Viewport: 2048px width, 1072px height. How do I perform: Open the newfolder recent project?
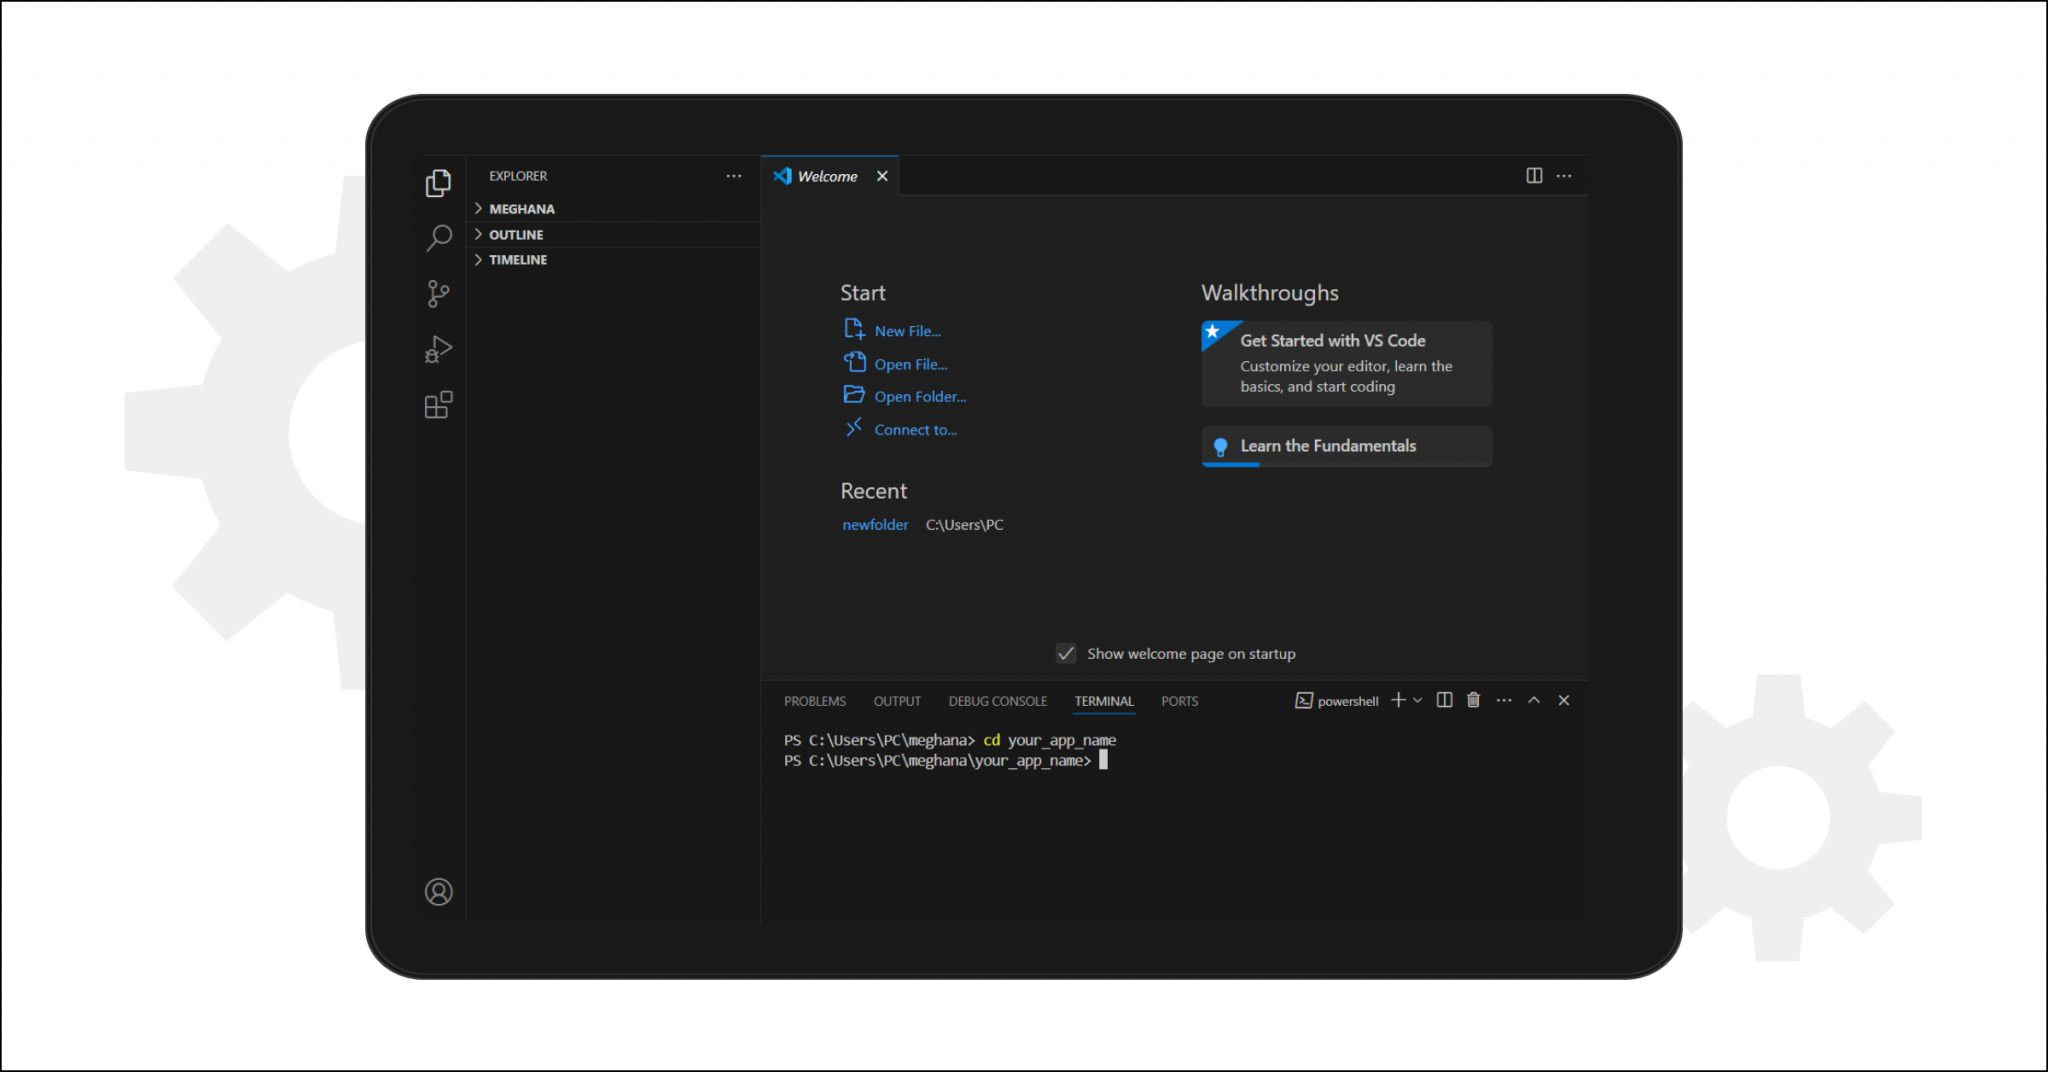pos(875,524)
